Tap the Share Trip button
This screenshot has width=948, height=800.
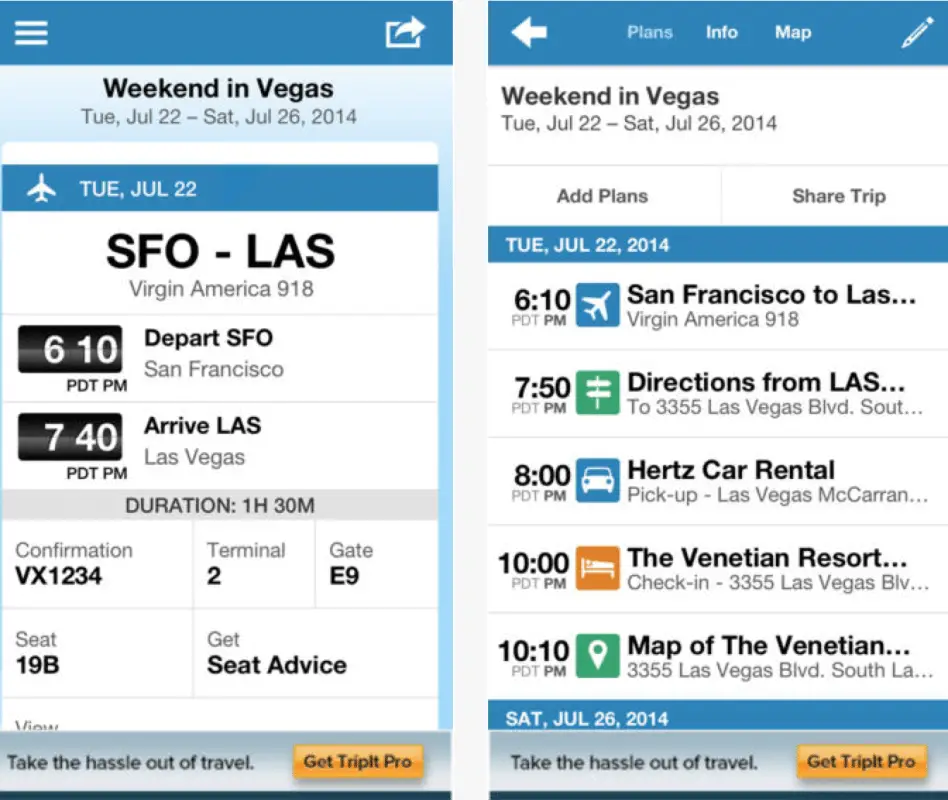[838, 196]
